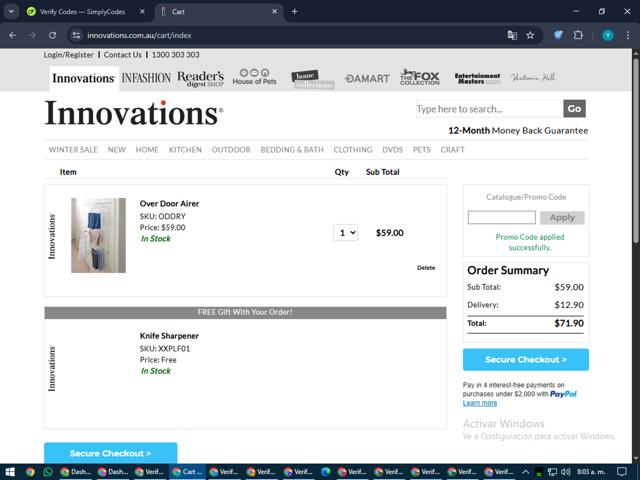Screen dimensions: 640x480
Task: Click the address bar URL
Action: [x=139, y=36]
